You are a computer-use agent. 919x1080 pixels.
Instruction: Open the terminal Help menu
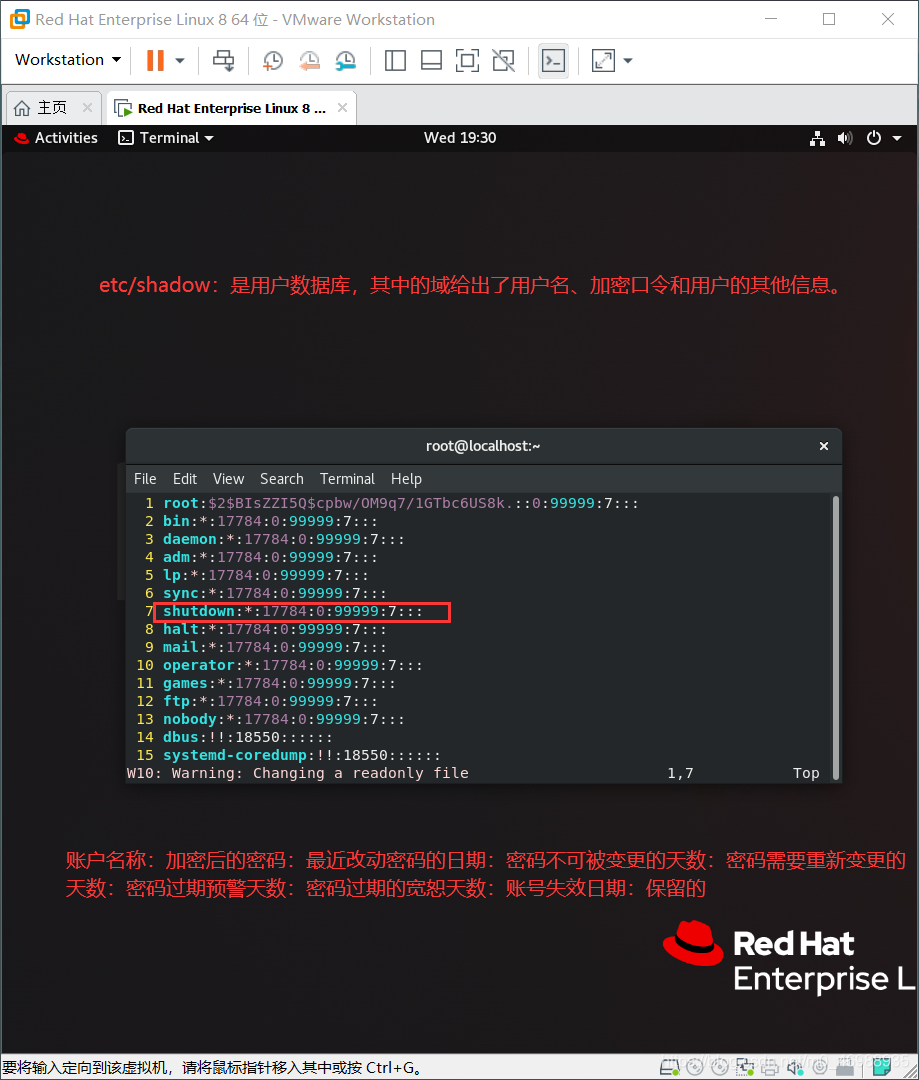pos(406,479)
